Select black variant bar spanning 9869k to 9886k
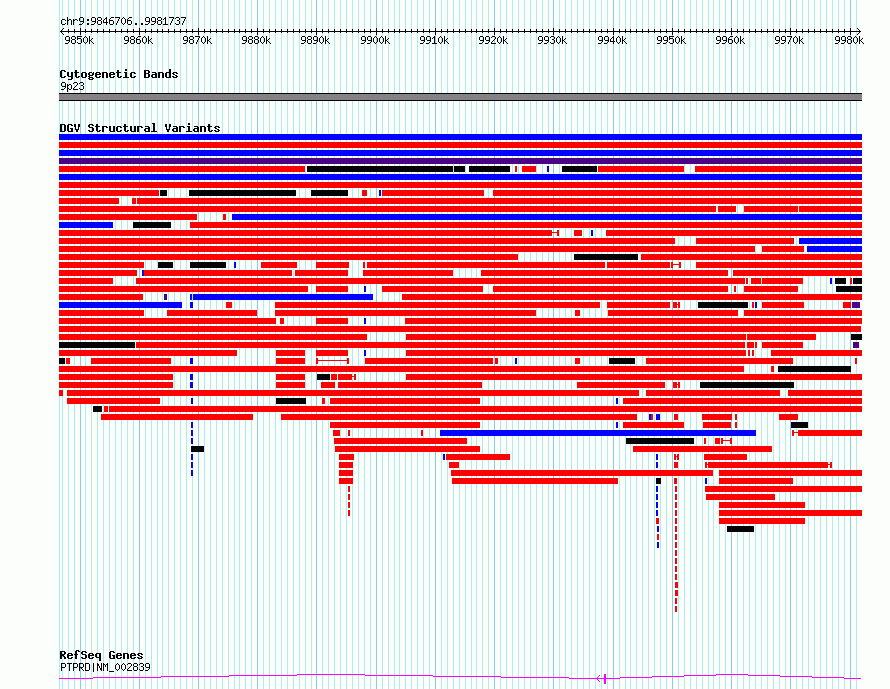This screenshot has height=689, width=890. [x=242, y=193]
